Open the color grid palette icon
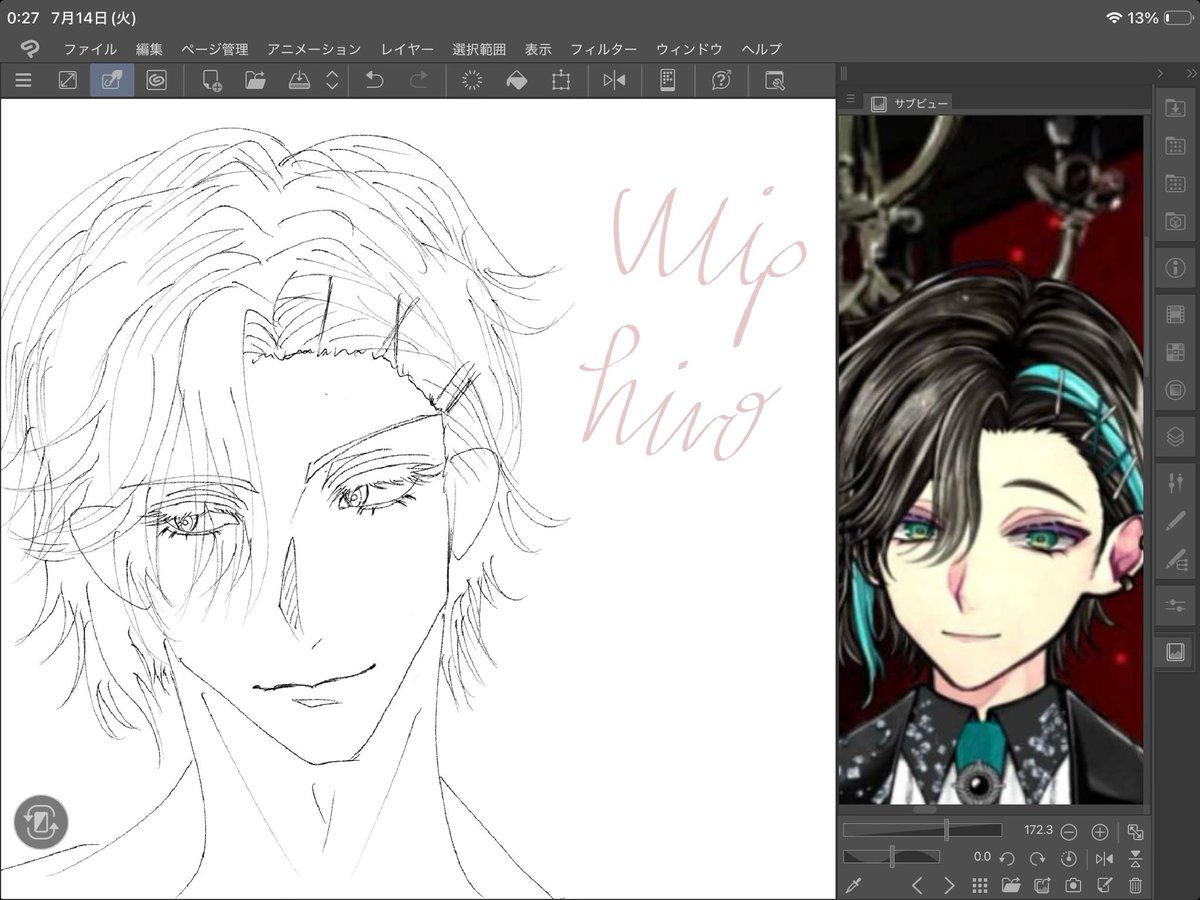This screenshot has height=900, width=1200. click(1175, 352)
